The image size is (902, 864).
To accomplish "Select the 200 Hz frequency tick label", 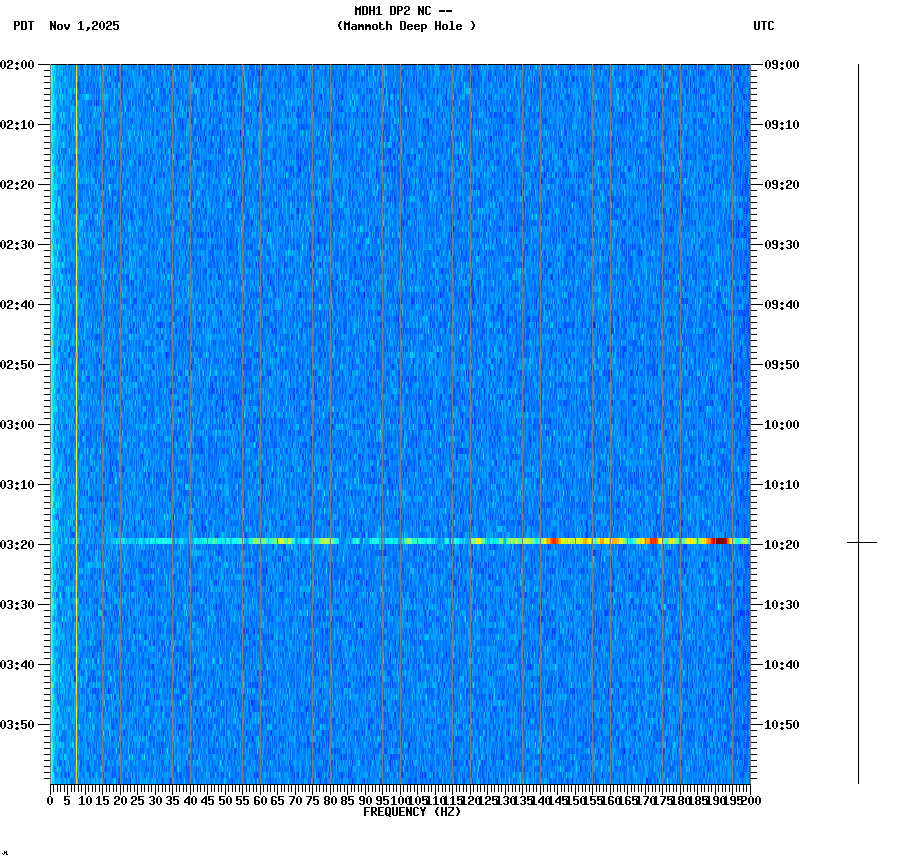I will pos(749,800).
